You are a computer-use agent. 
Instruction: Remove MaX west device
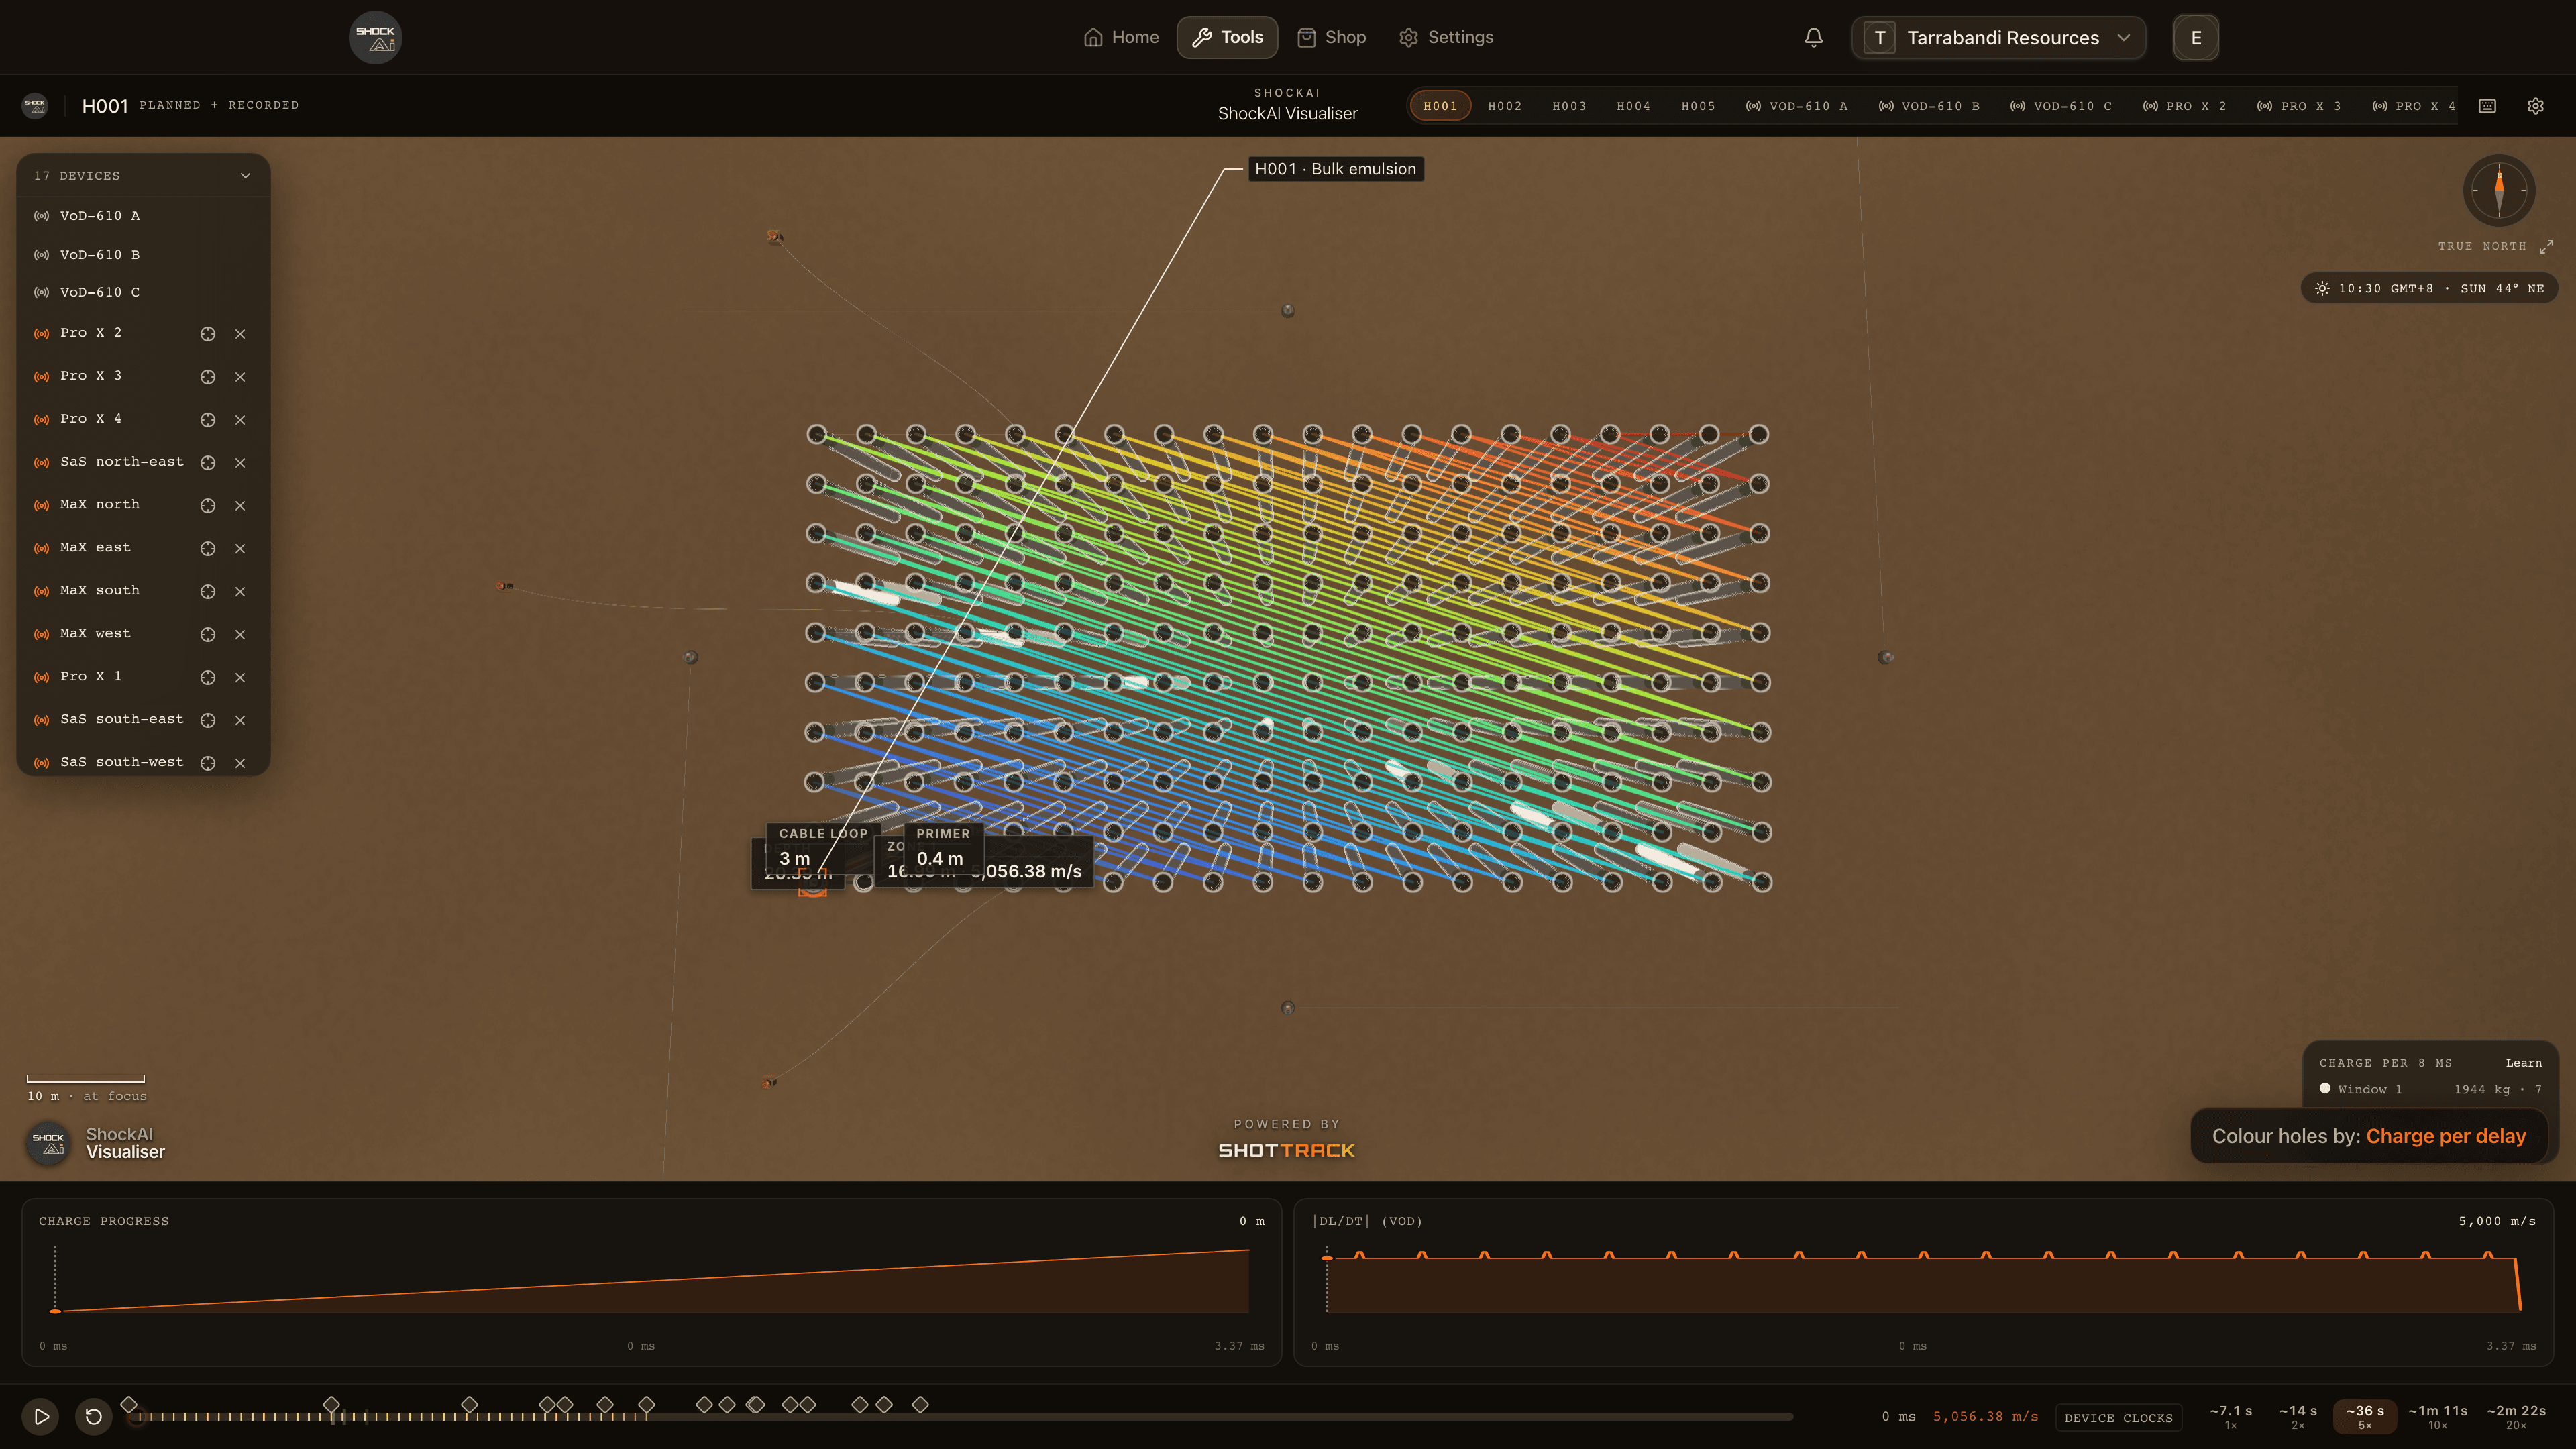click(x=240, y=634)
